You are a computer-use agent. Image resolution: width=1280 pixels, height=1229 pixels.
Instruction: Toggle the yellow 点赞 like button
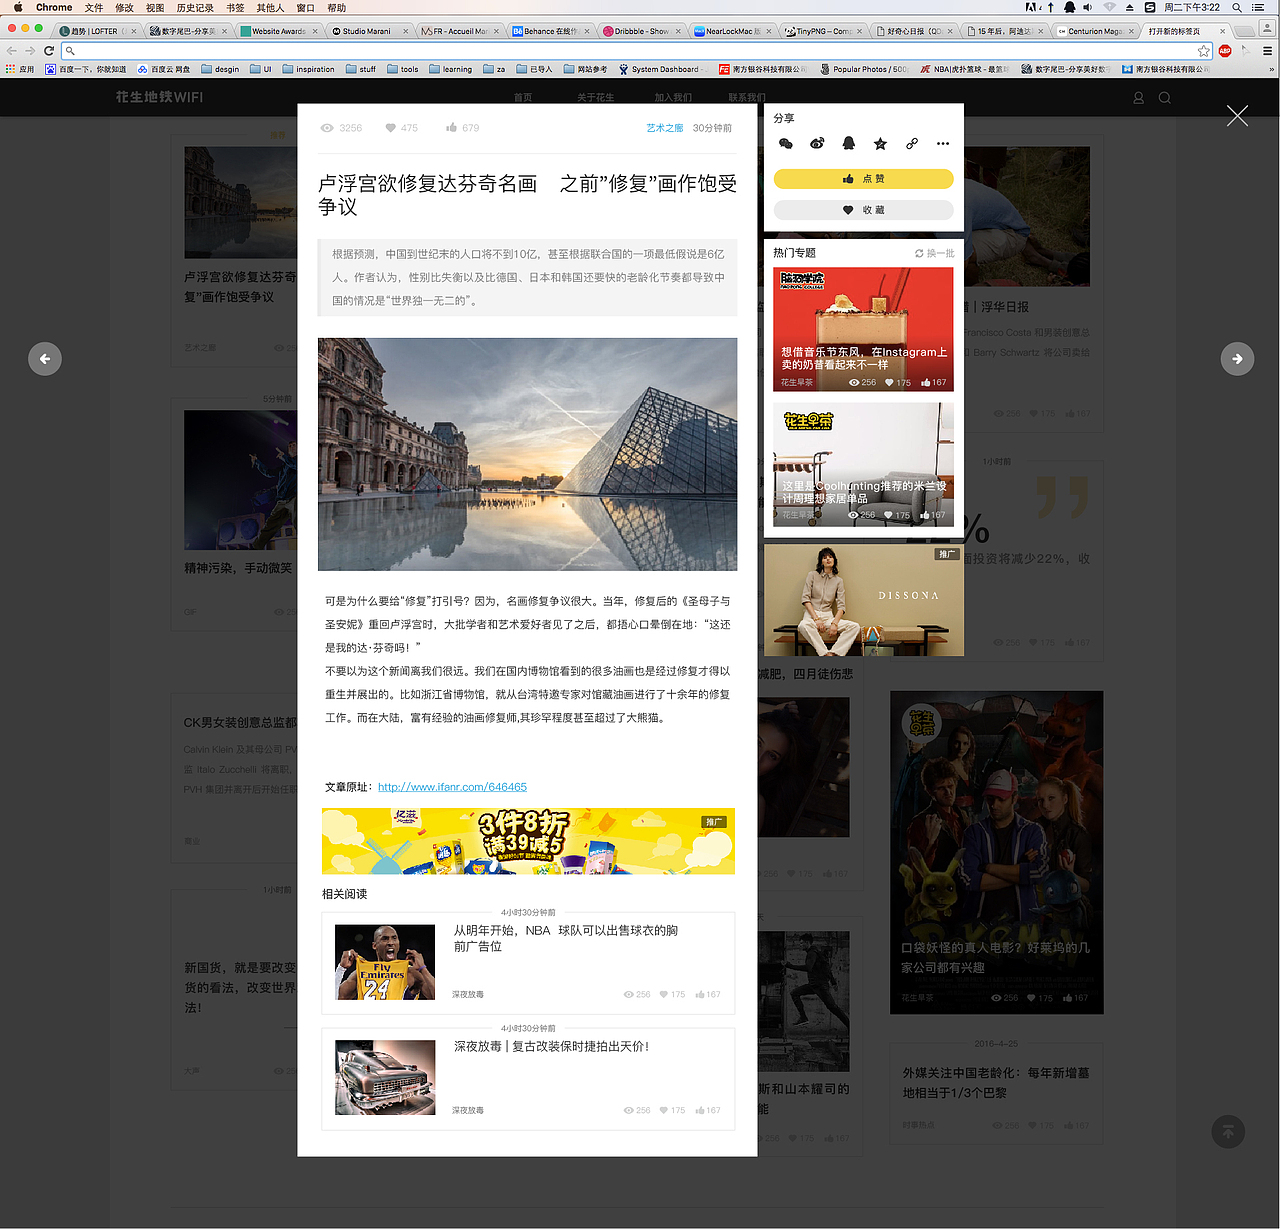click(862, 179)
